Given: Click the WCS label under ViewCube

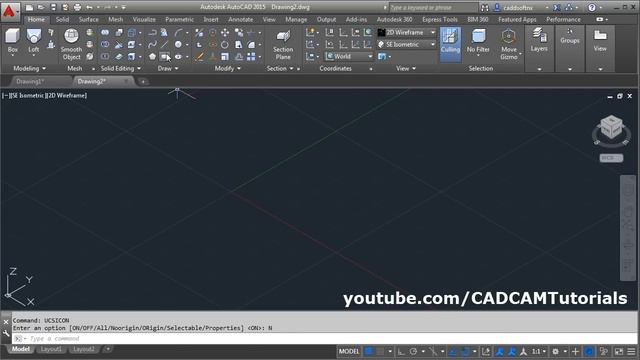Looking at the screenshot, I should (x=611, y=158).
